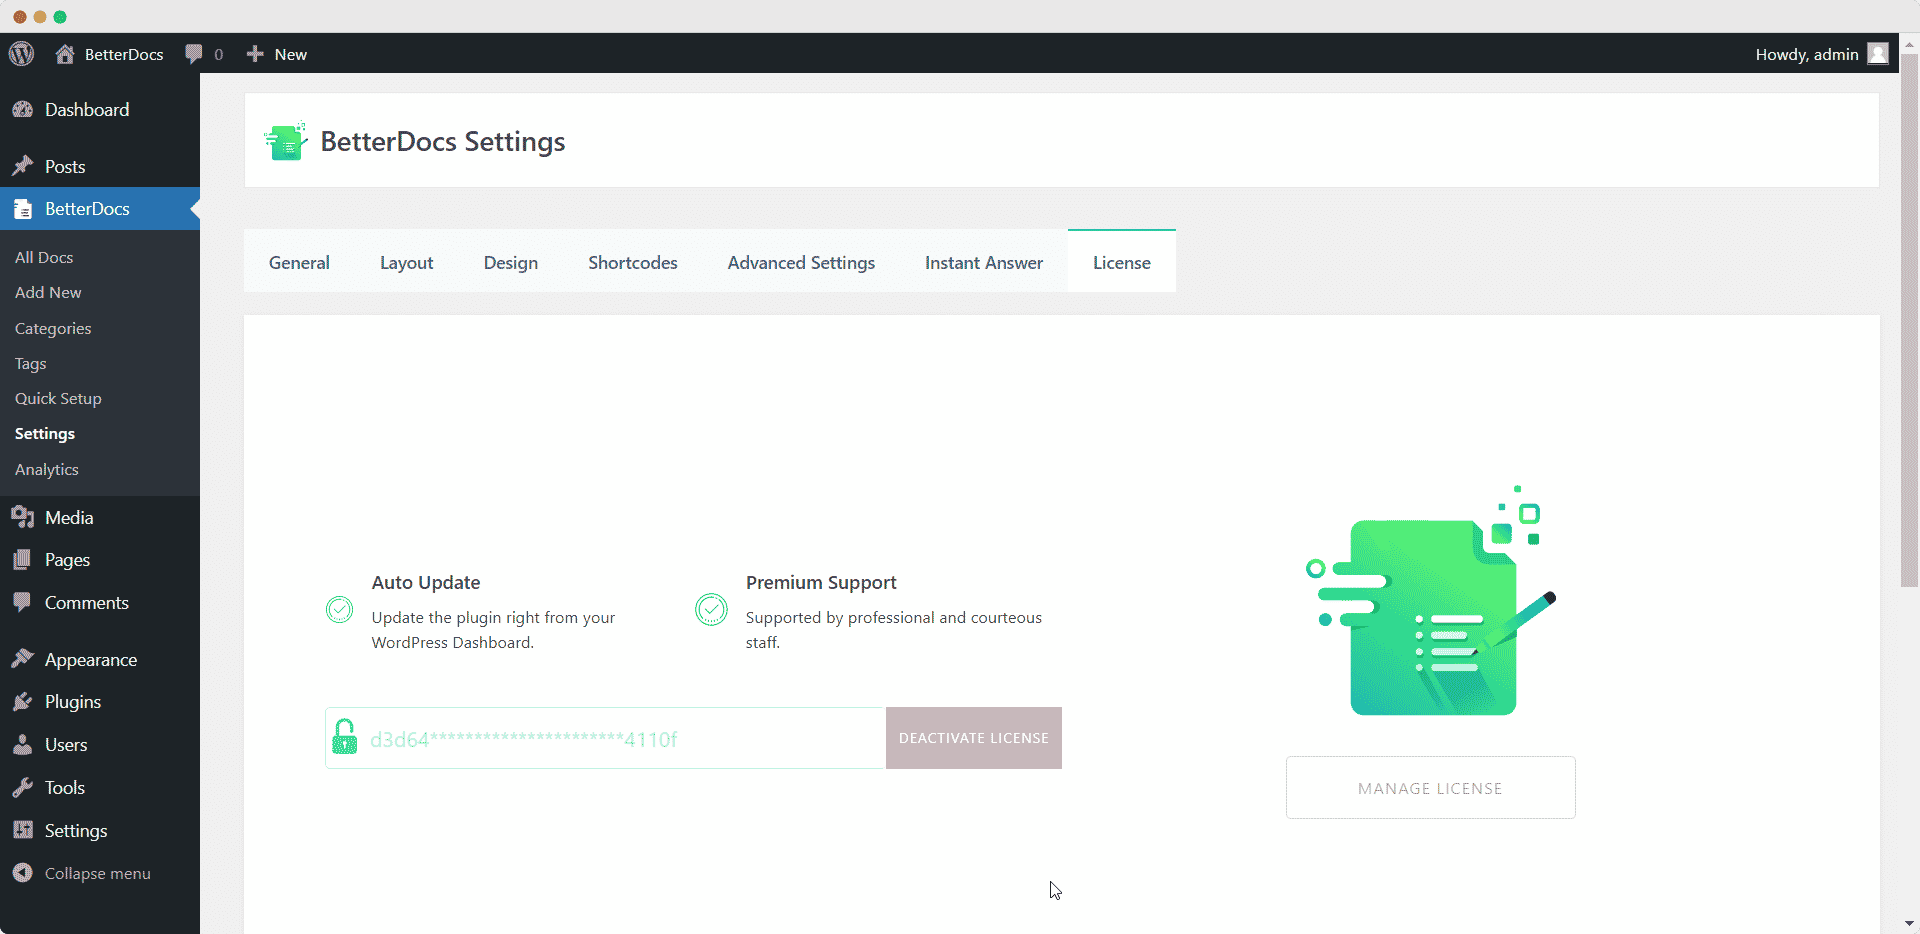Open the Appearance menu item
Screen dimensions: 1920x934
pos(100,659)
